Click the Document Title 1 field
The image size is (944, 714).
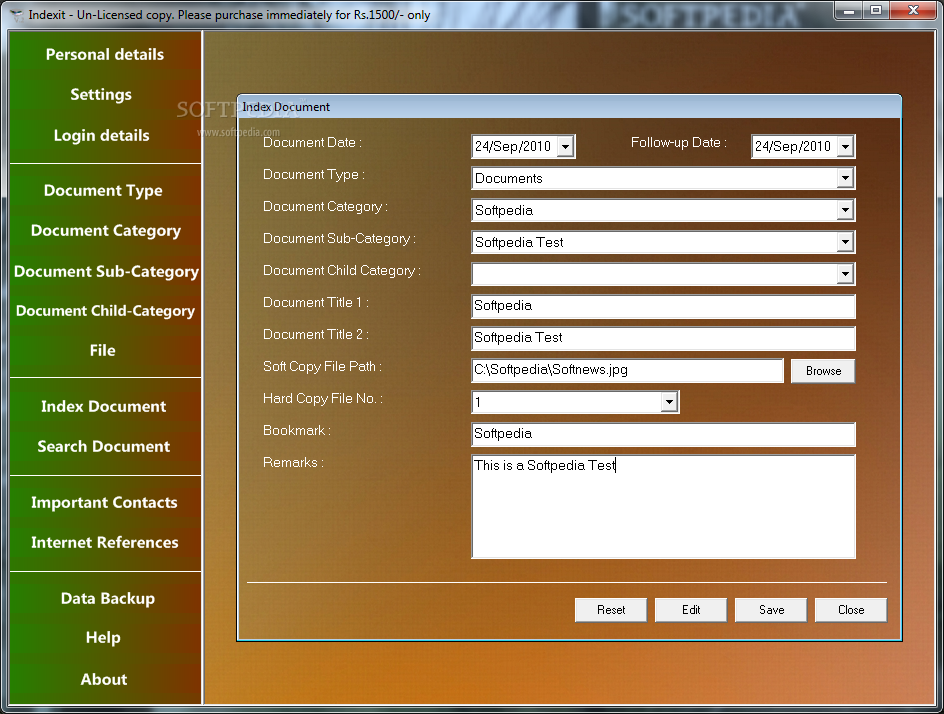[x=663, y=306]
